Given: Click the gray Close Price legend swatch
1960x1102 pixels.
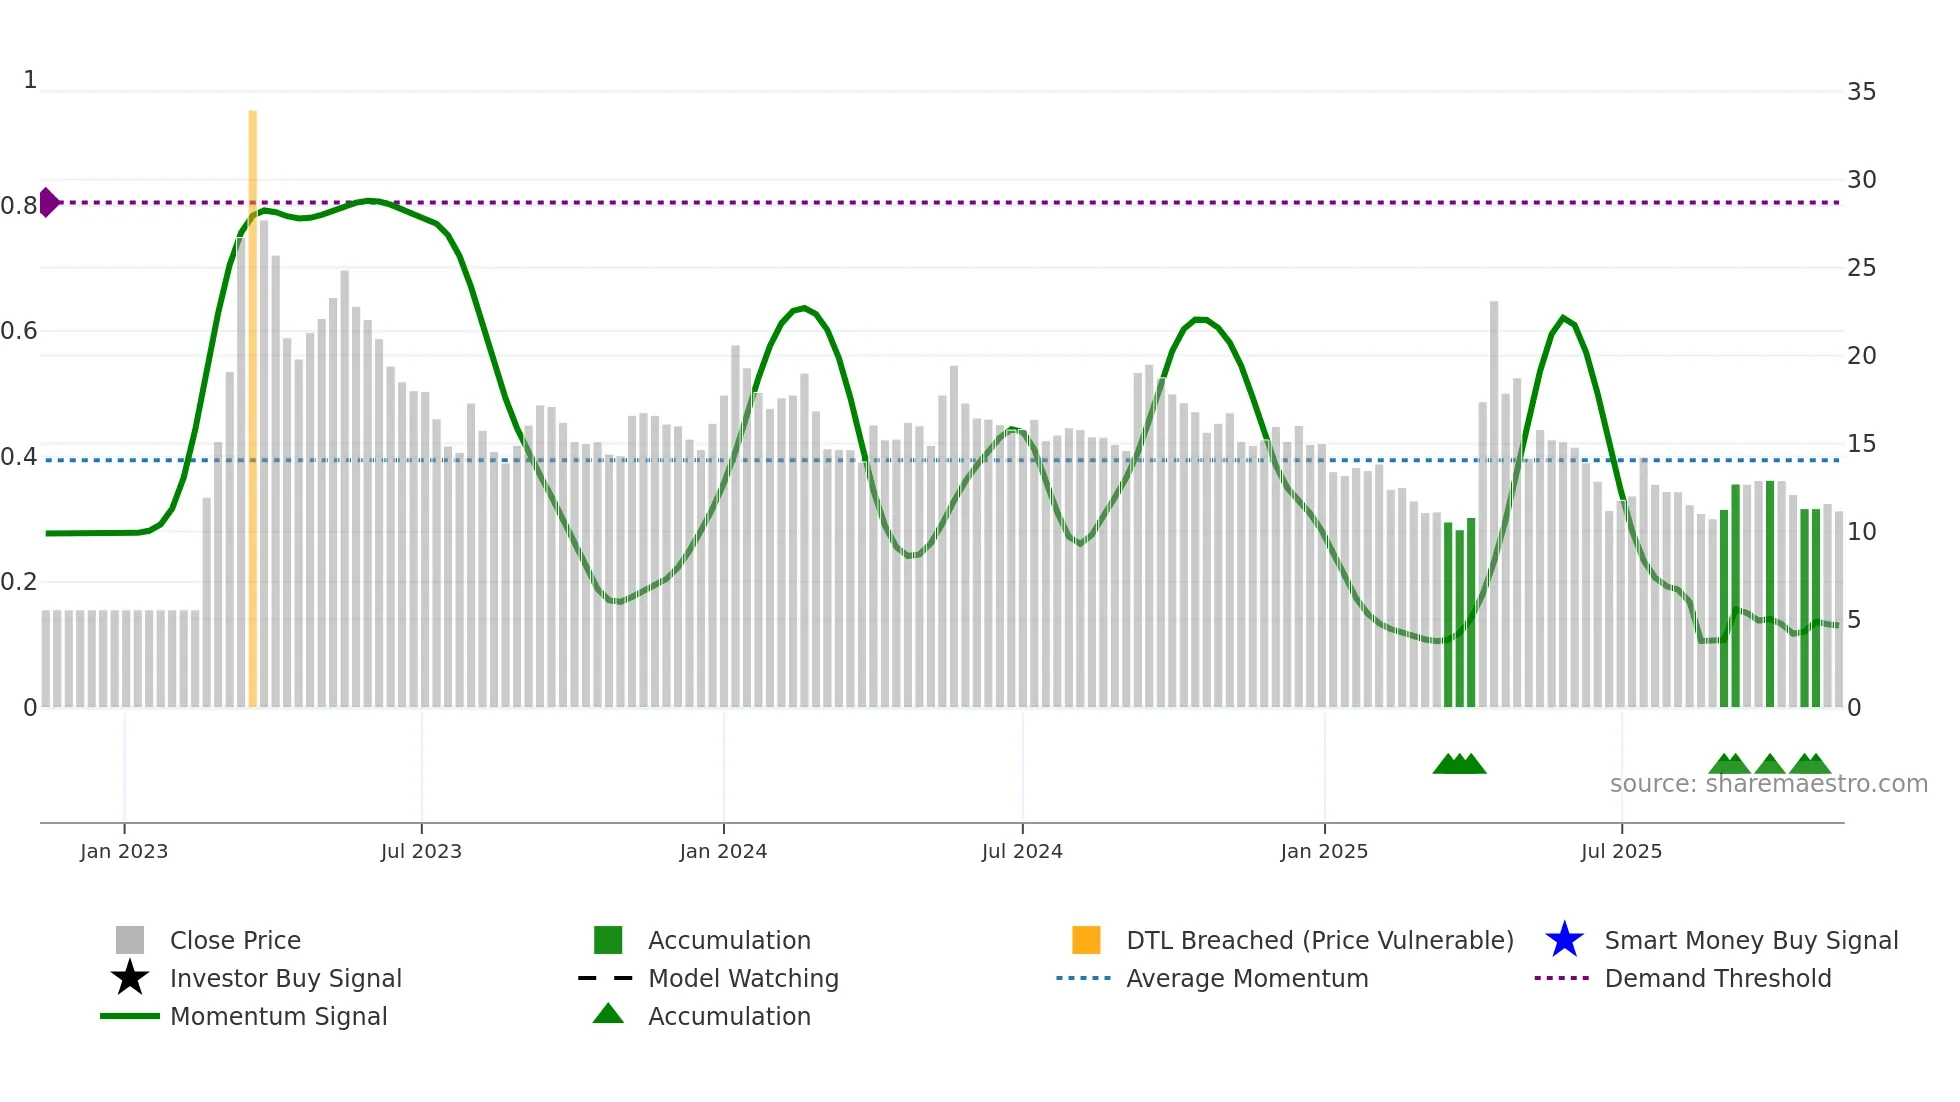Looking at the screenshot, I should (x=130, y=940).
